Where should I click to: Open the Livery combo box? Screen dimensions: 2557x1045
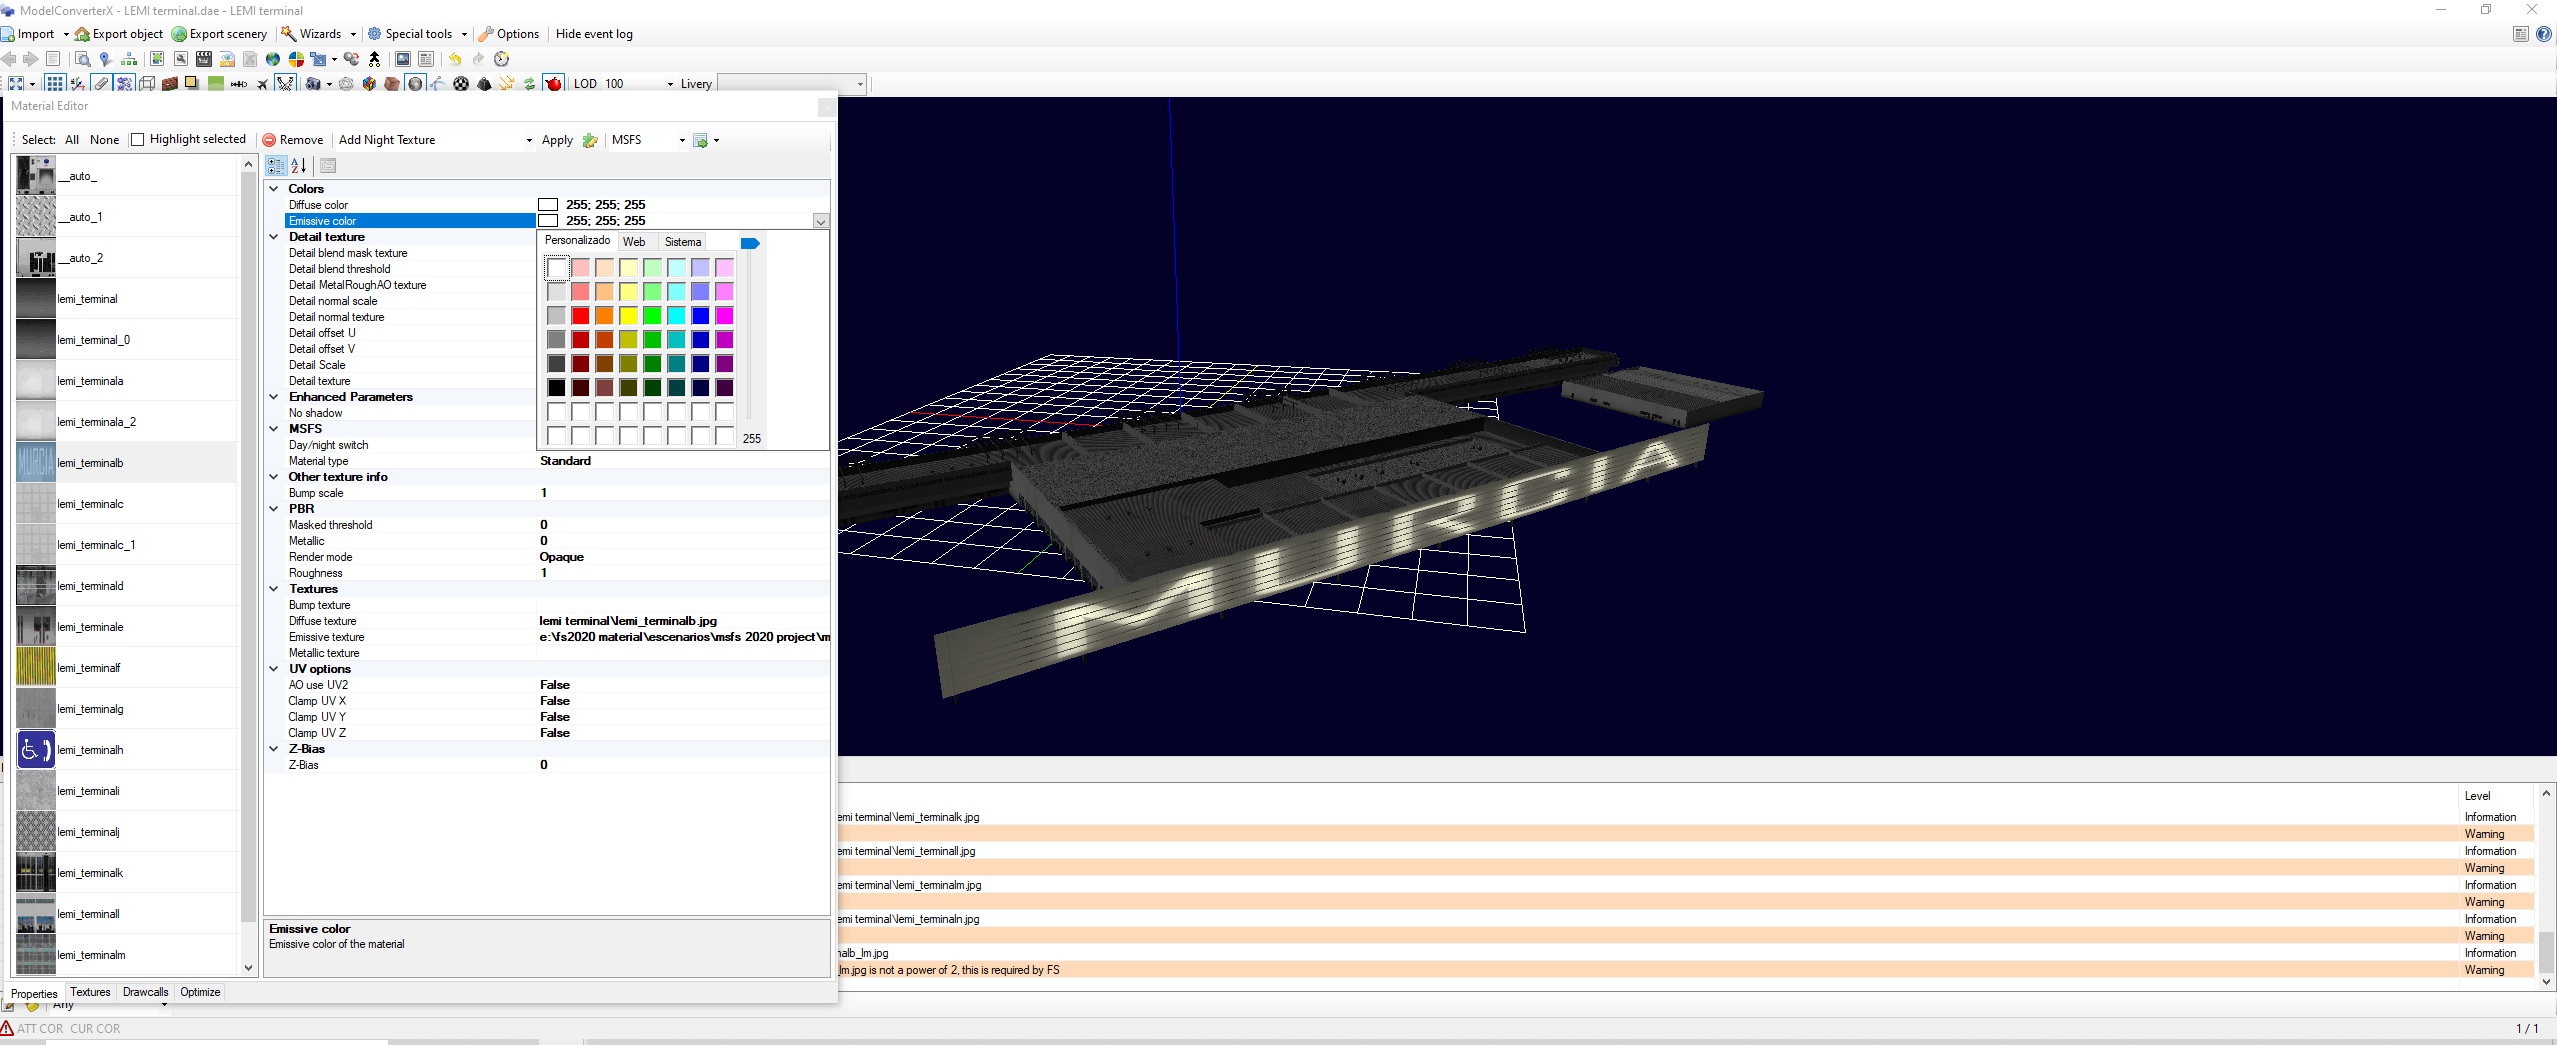click(791, 84)
